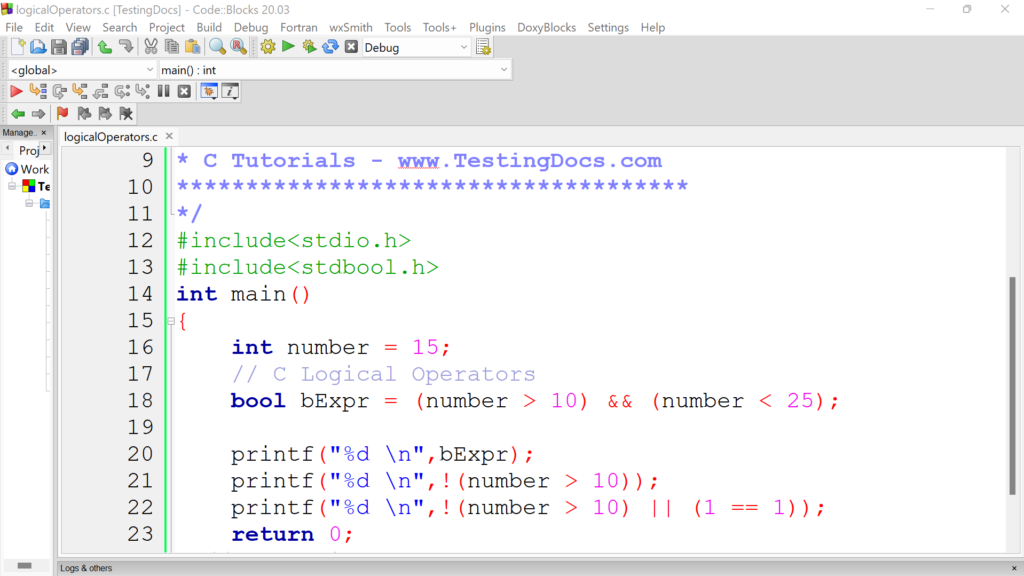1024x576 pixels.
Task: Click the Build and Run icon
Action: click(x=309, y=47)
